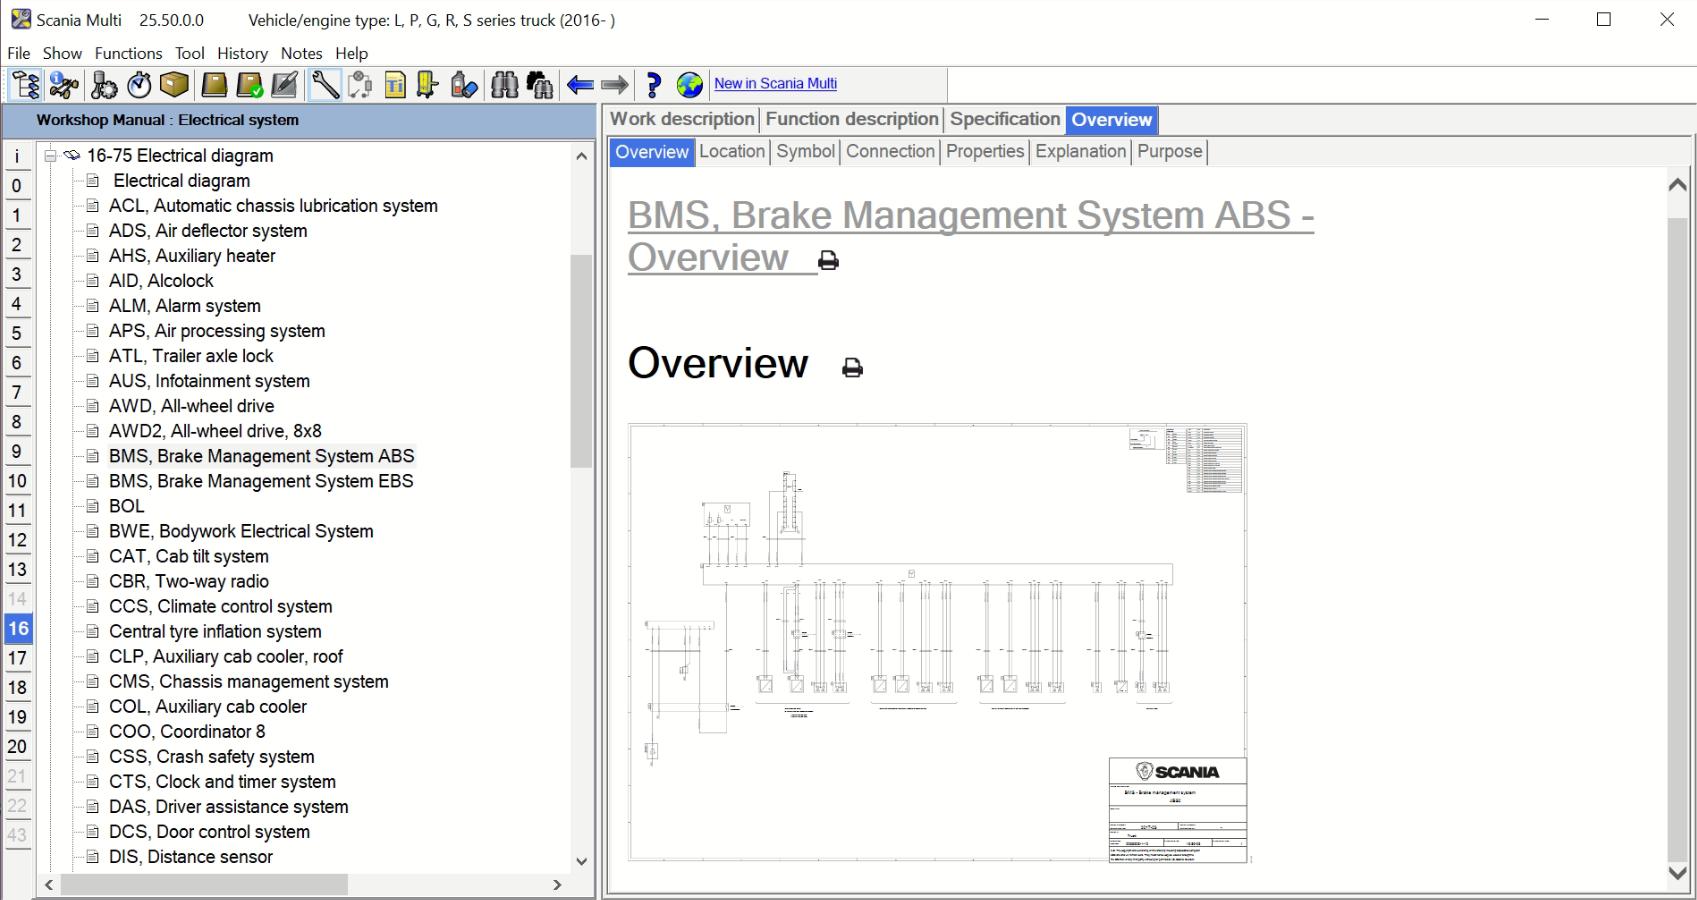Open help with the question mark icon
Screen dimensions: 1697x900
point(654,85)
